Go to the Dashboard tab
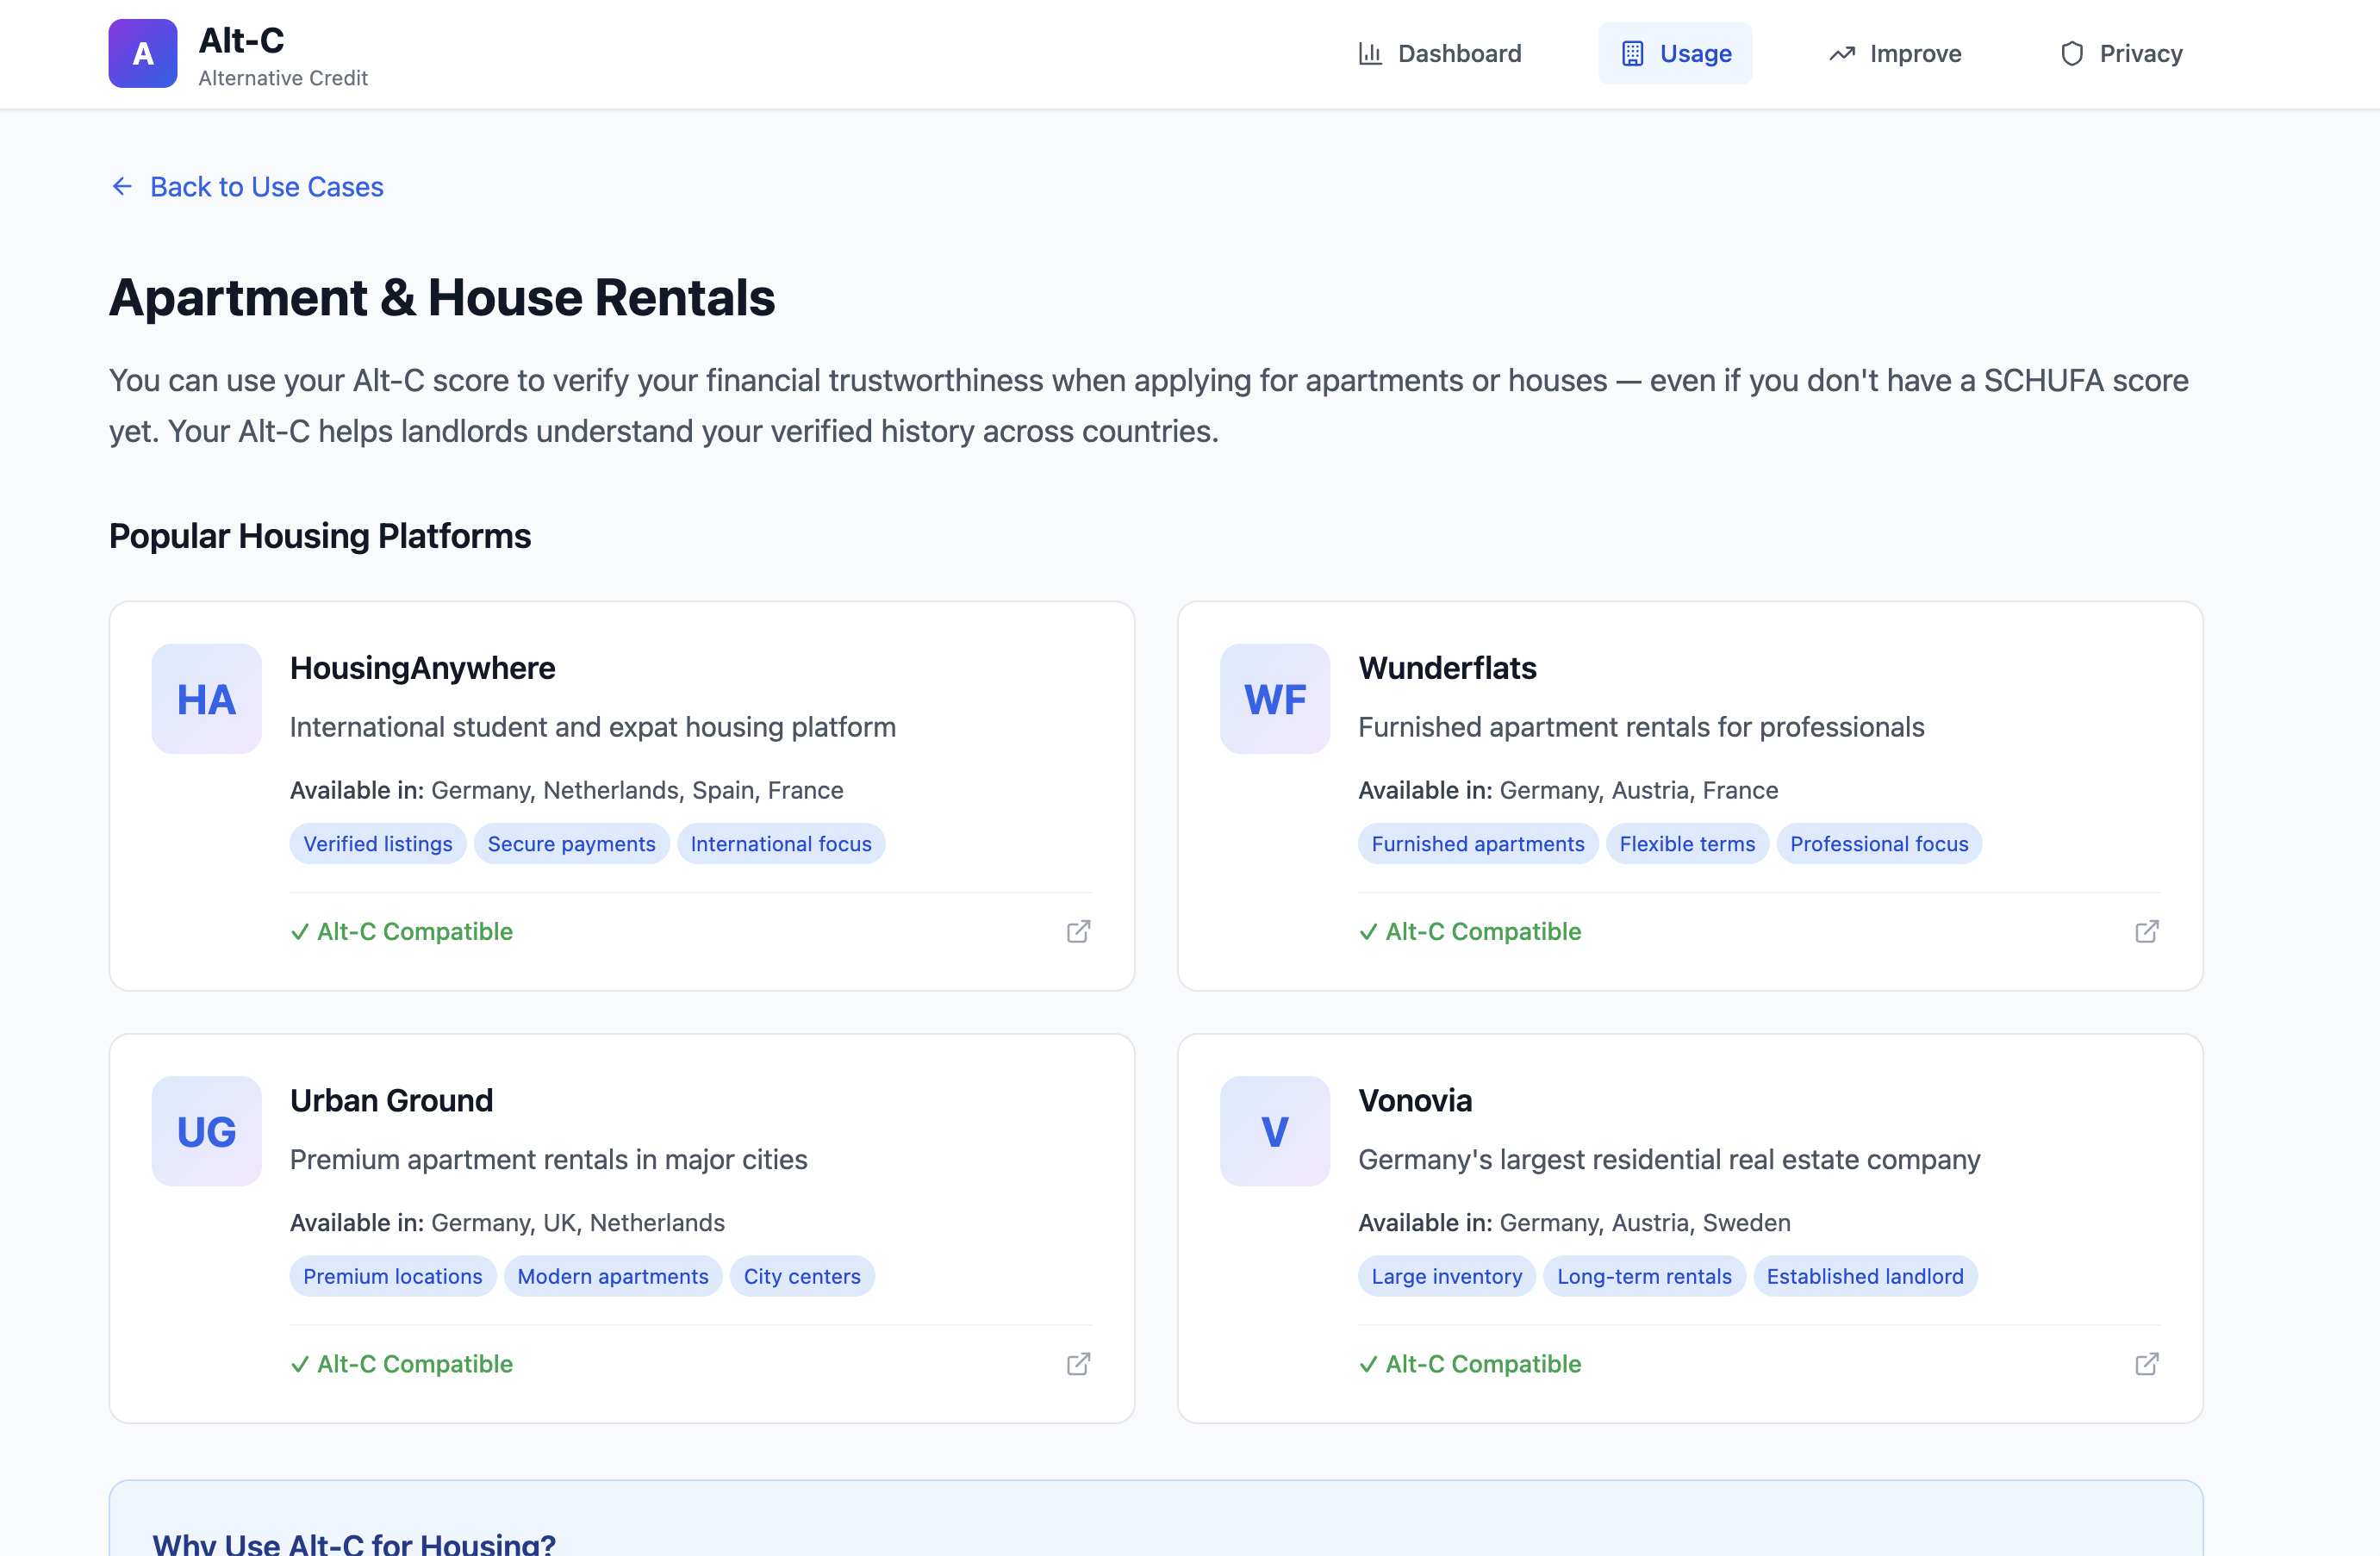Screen dimensions: 2380x1556 pos(1440,53)
